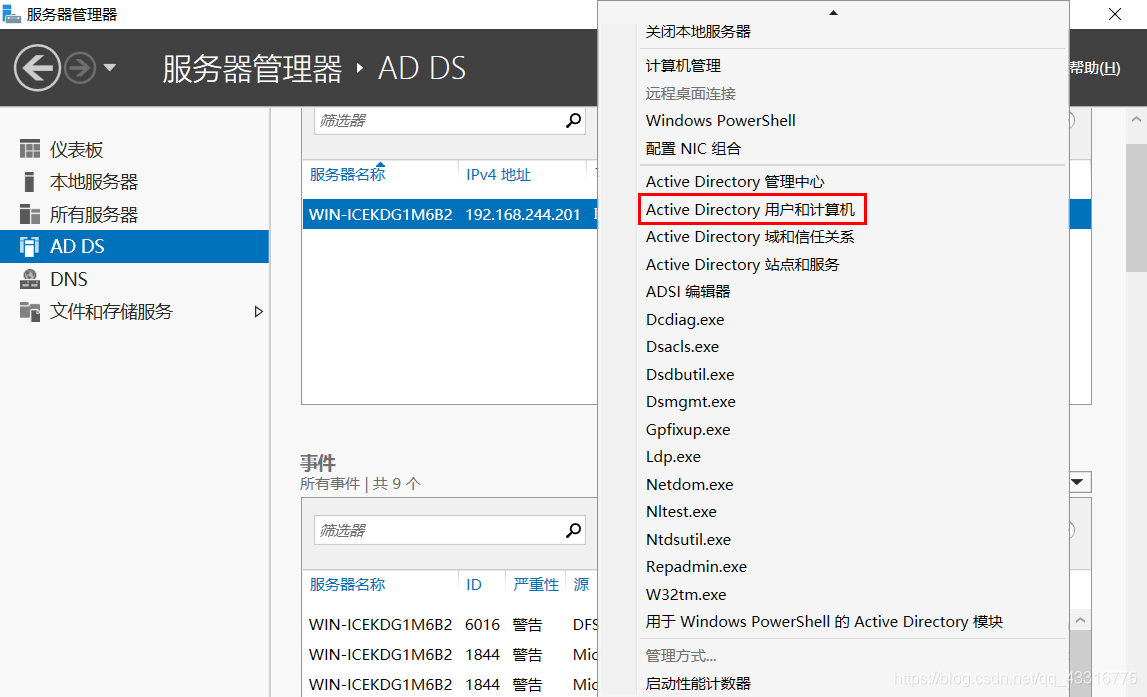Screen dimensions: 1147x697
Task: Sort events by 严重性 column
Action: pyautogui.click(x=535, y=584)
